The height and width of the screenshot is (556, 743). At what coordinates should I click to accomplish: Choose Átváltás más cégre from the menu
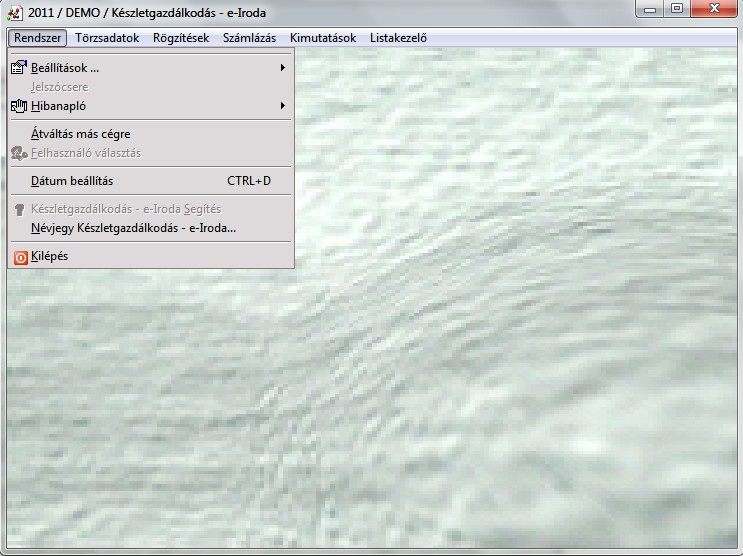tap(81, 134)
